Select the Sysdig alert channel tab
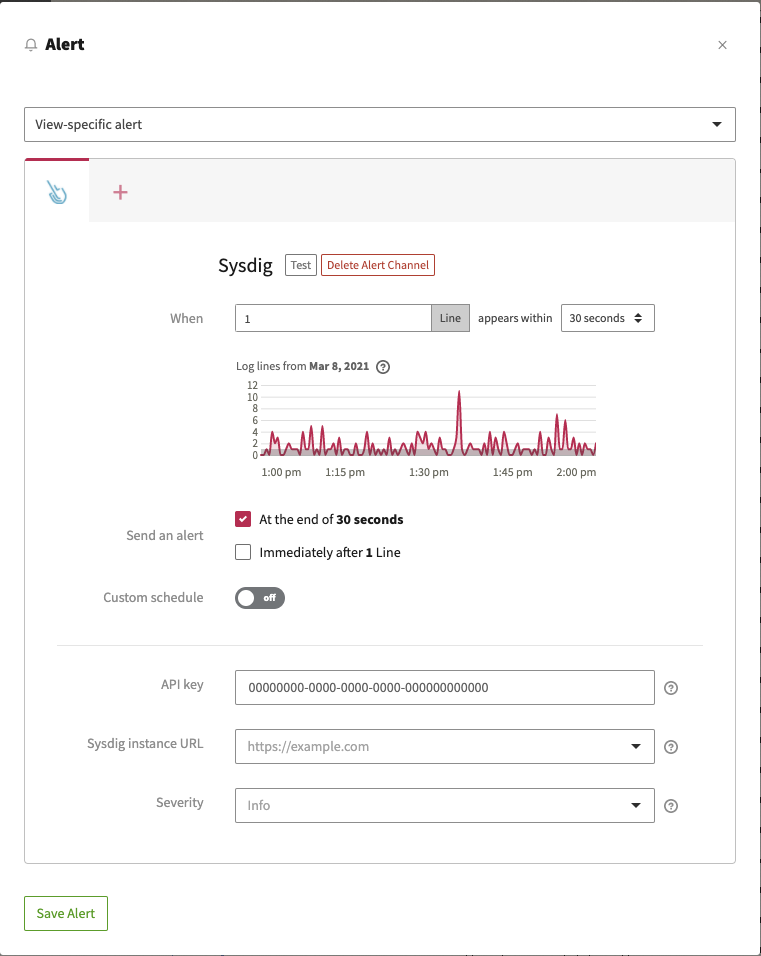 click(57, 191)
